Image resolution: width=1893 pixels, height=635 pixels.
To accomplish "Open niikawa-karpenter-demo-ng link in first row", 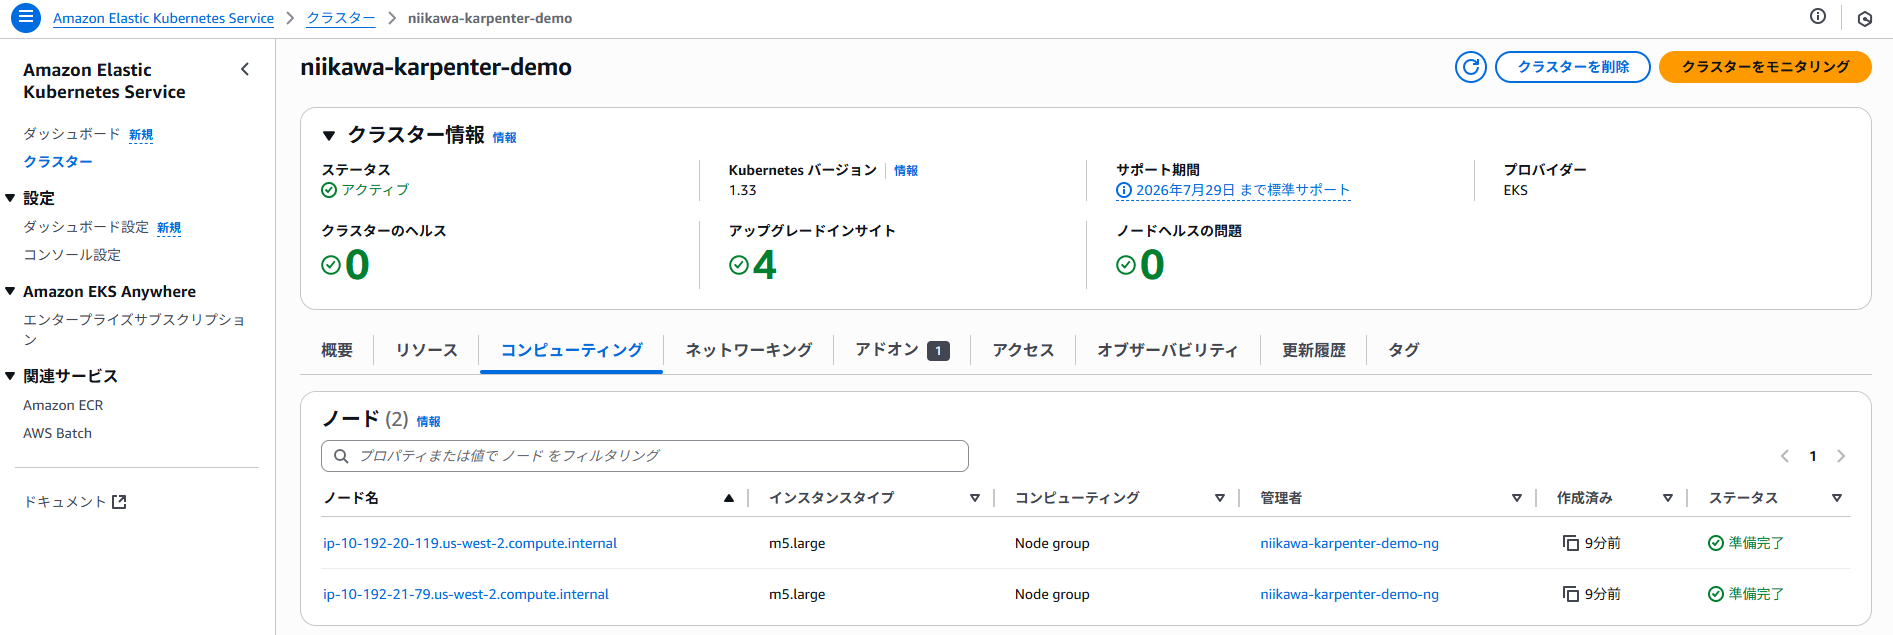I will point(1350,543).
